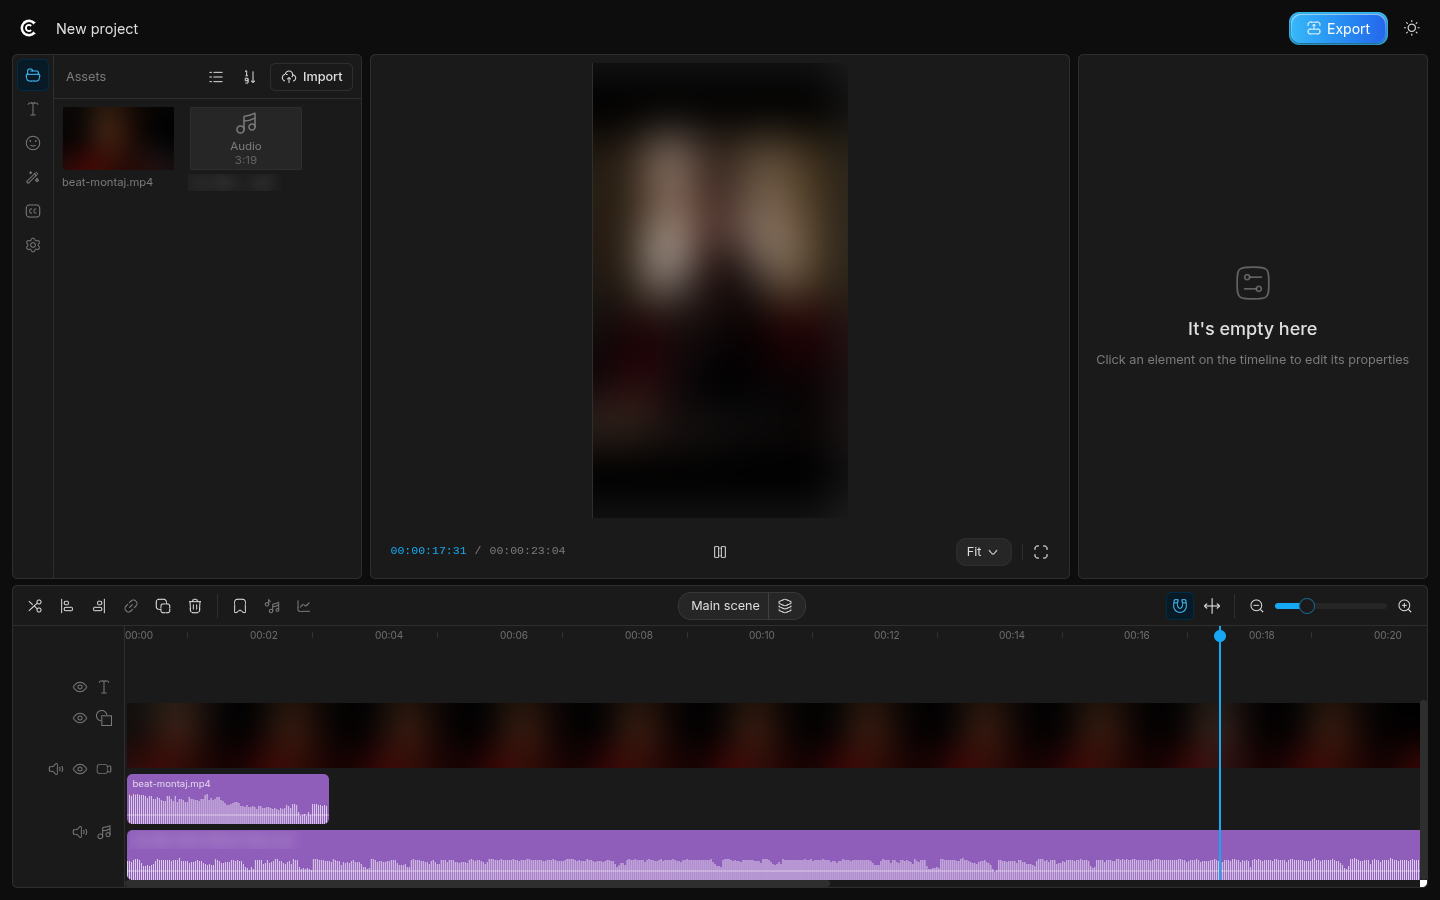
Task: Click the app logo in the header
Action: pyautogui.click(x=28, y=28)
